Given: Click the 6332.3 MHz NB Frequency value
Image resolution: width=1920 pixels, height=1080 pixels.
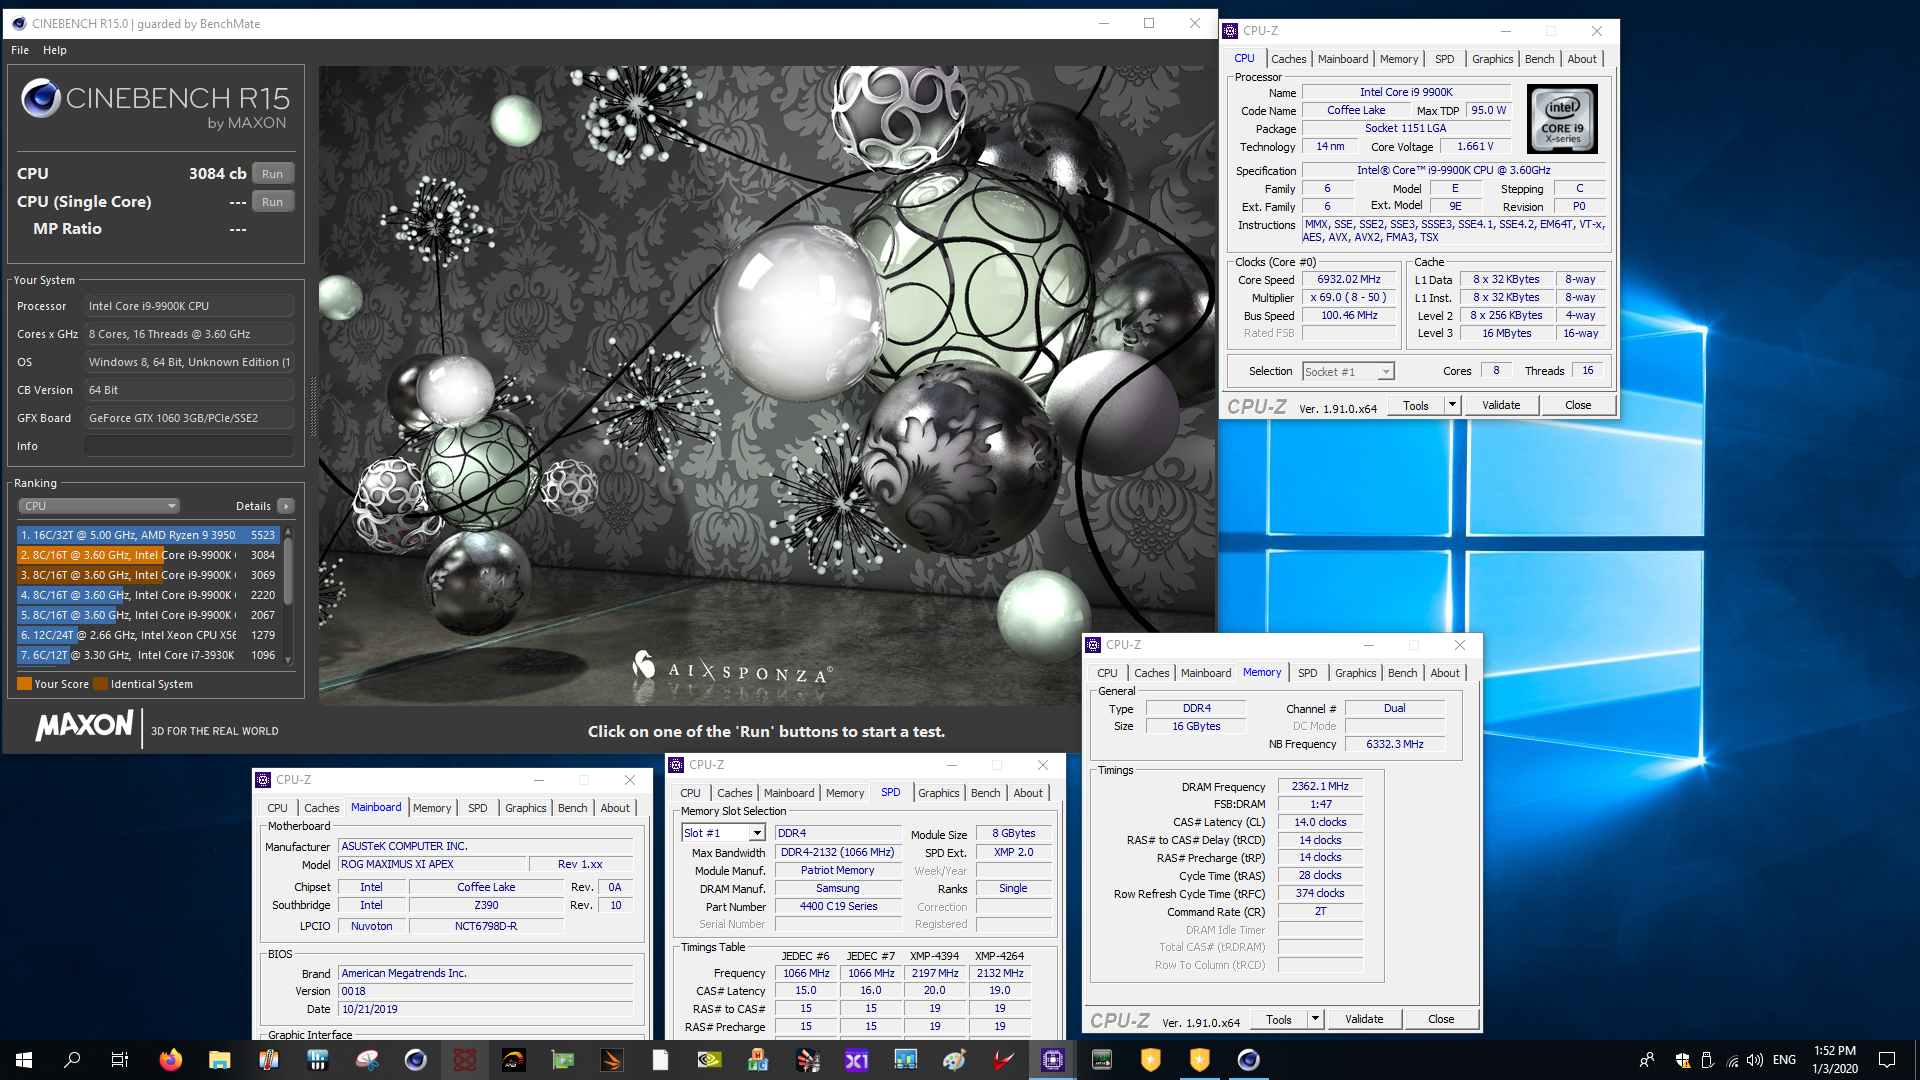Looking at the screenshot, I should pyautogui.click(x=1394, y=744).
